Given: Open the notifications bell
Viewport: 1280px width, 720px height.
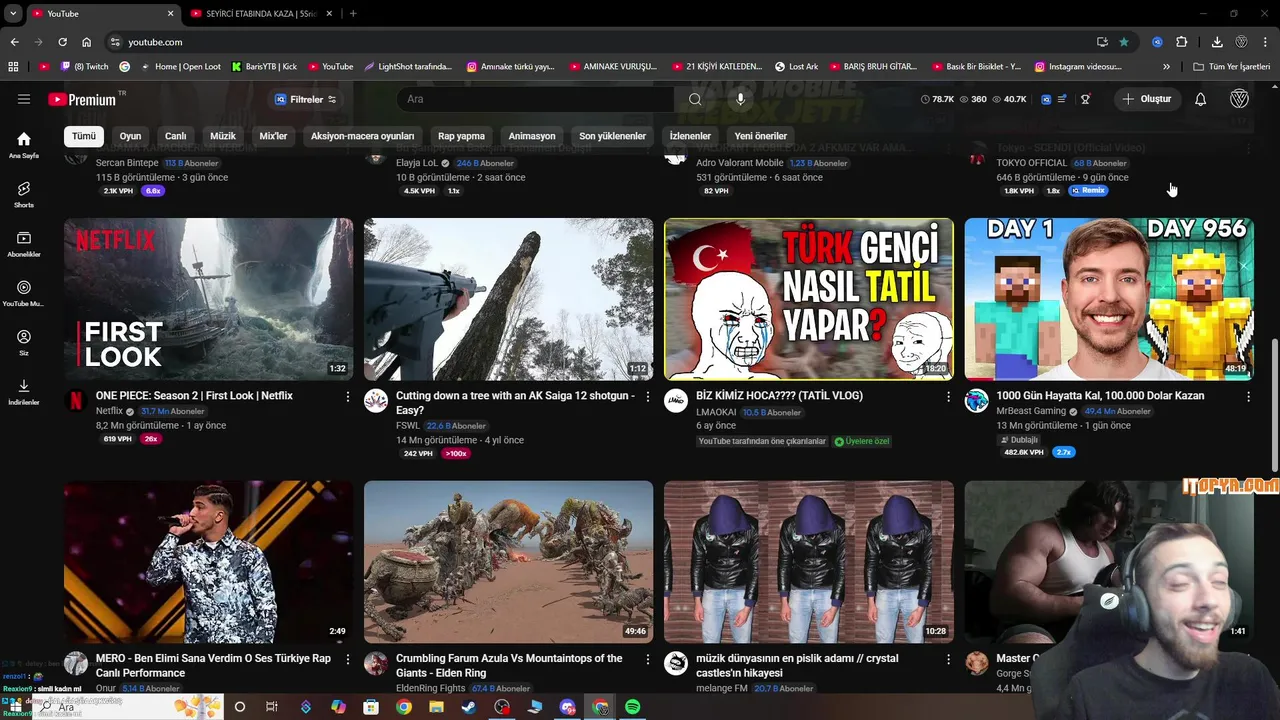Looking at the screenshot, I should pos(1201,99).
